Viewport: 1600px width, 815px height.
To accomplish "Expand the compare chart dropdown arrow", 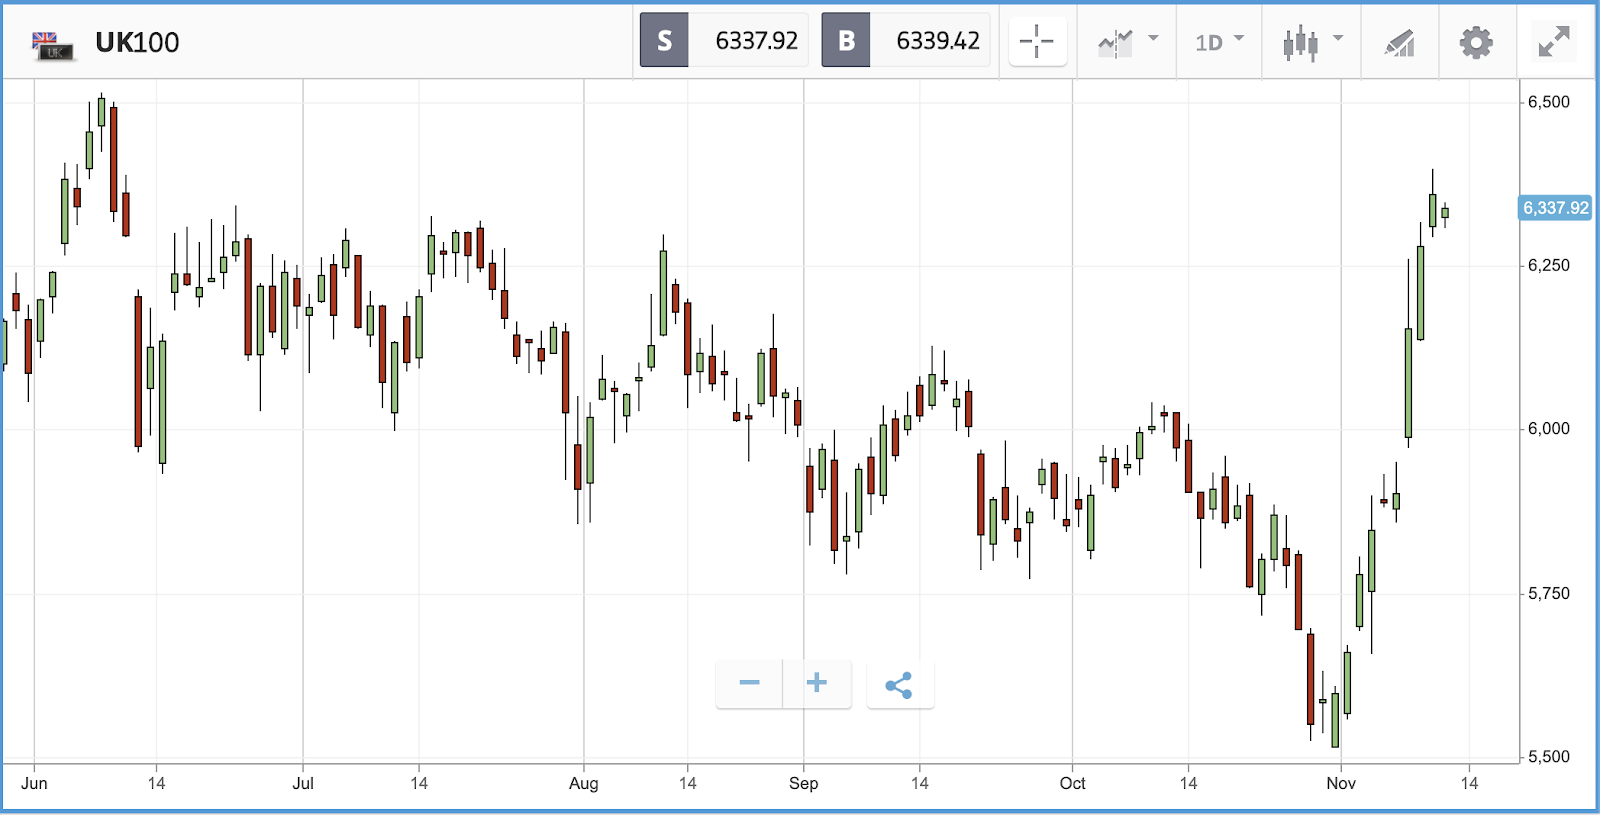I will point(1153,38).
